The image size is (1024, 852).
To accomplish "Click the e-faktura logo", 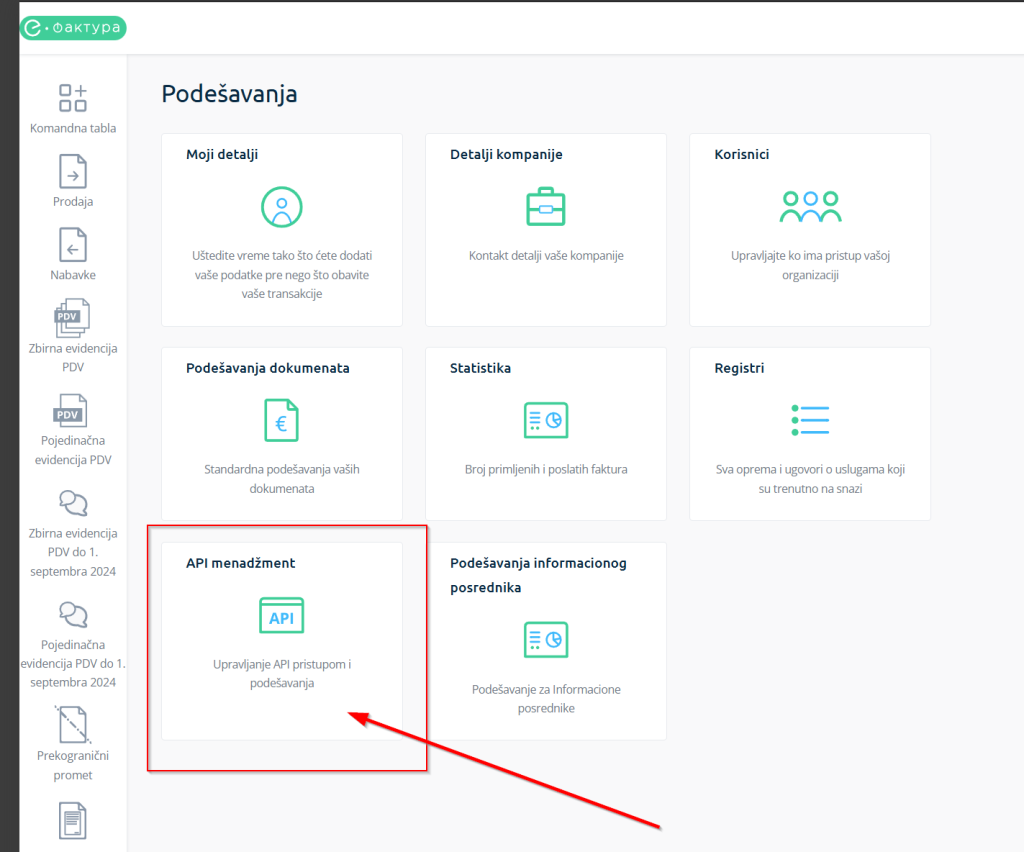I will click(x=72, y=27).
